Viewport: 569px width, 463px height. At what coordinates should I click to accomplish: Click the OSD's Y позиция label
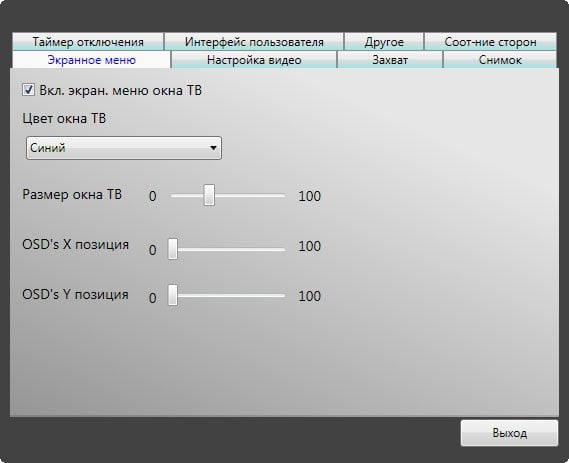click(75, 294)
